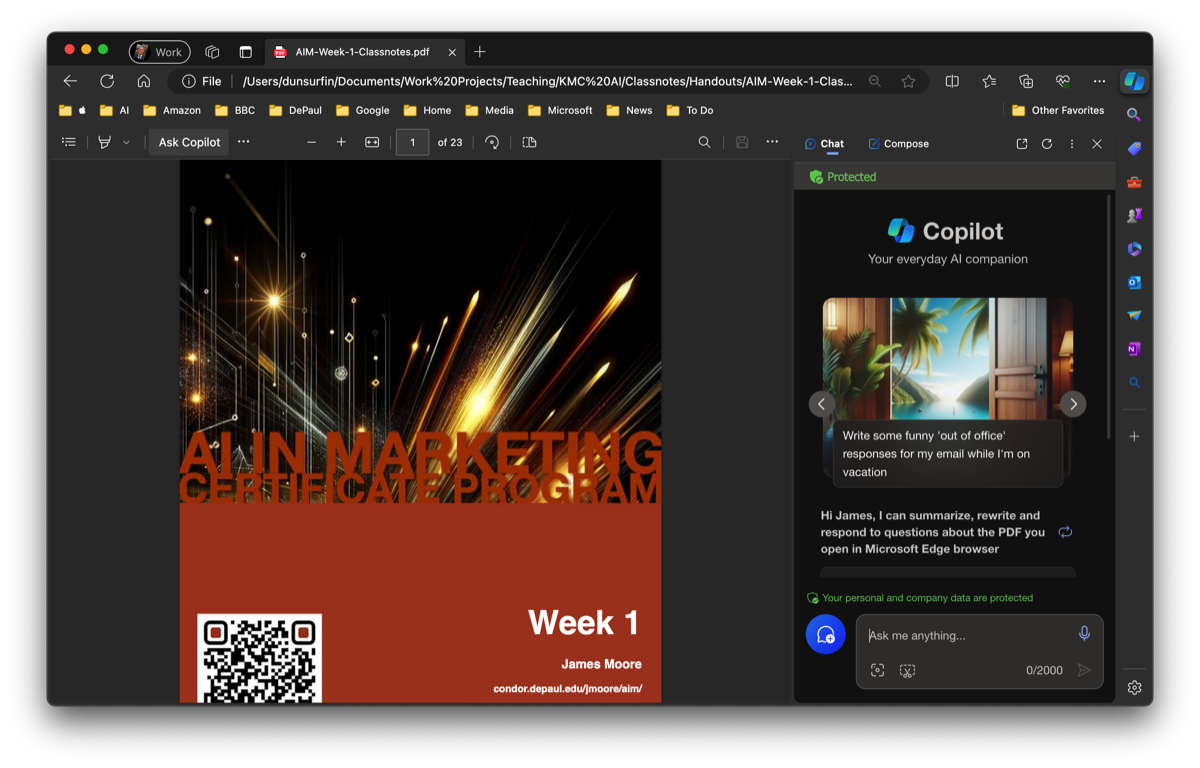Rotate the PDF page

pyautogui.click(x=492, y=142)
